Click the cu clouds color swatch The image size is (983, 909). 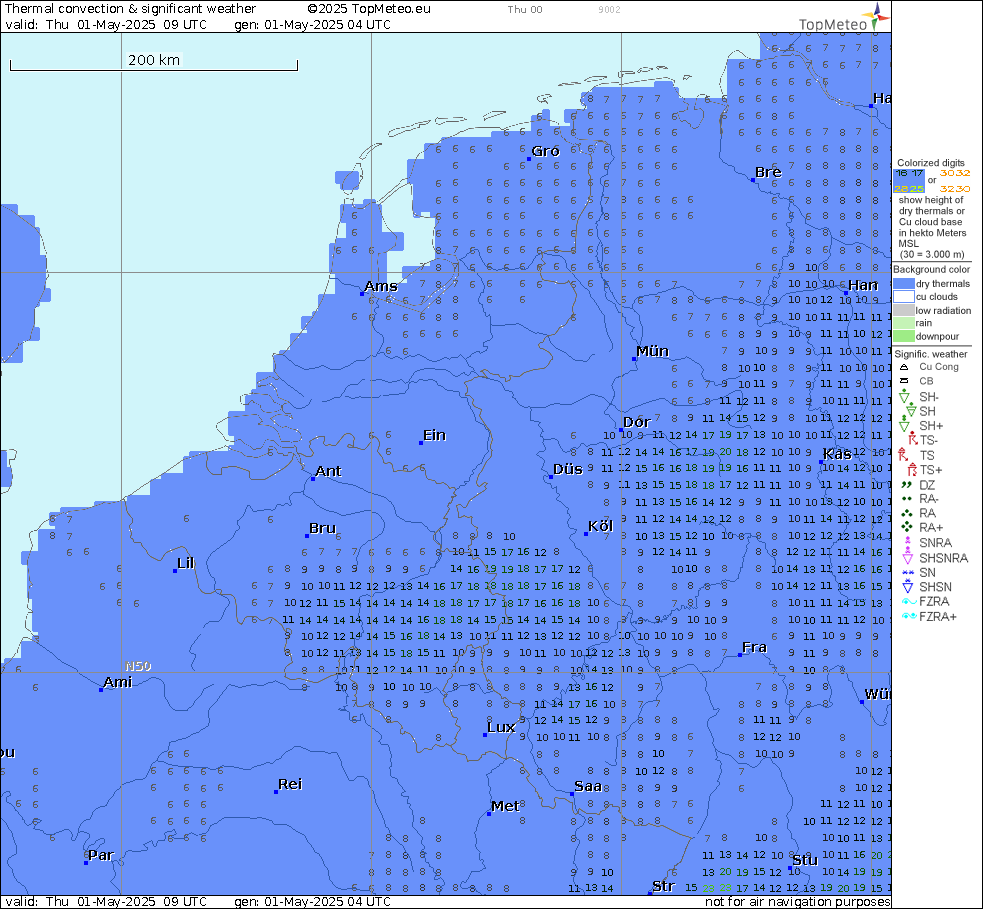pos(903,297)
